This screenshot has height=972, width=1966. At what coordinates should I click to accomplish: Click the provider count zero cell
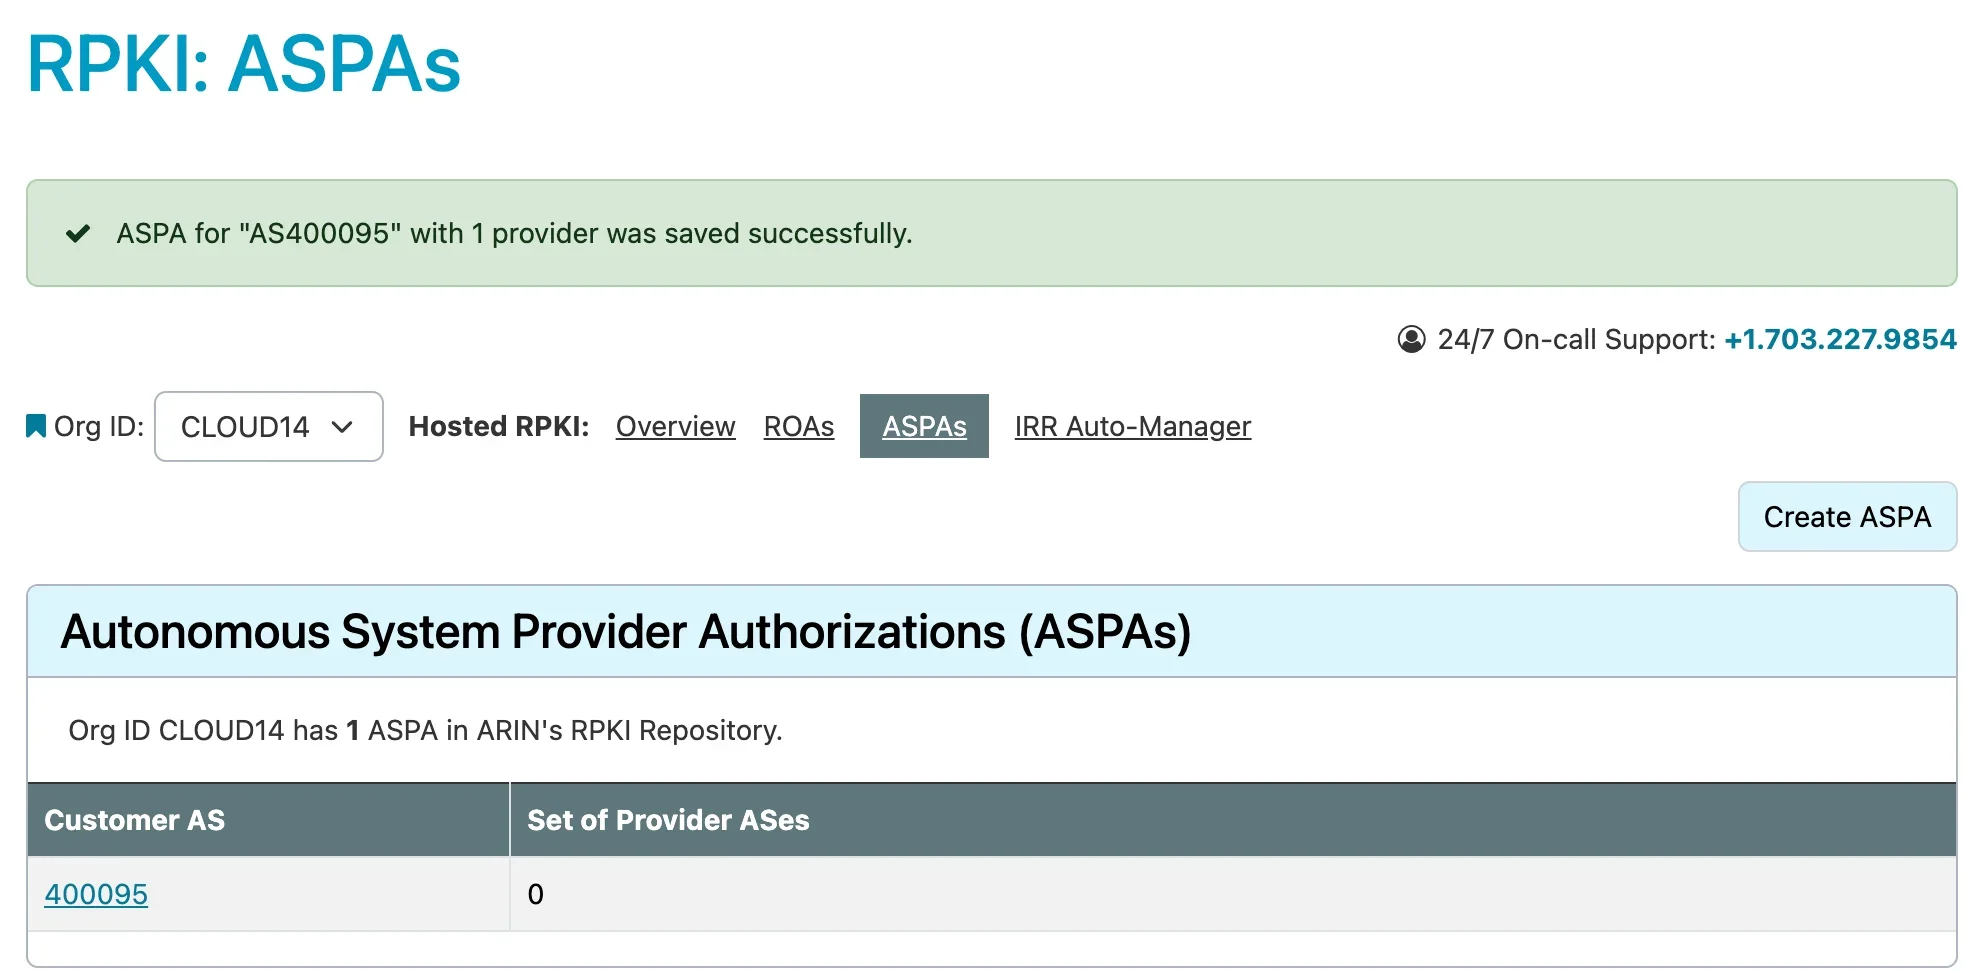click(x=536, y=894)
